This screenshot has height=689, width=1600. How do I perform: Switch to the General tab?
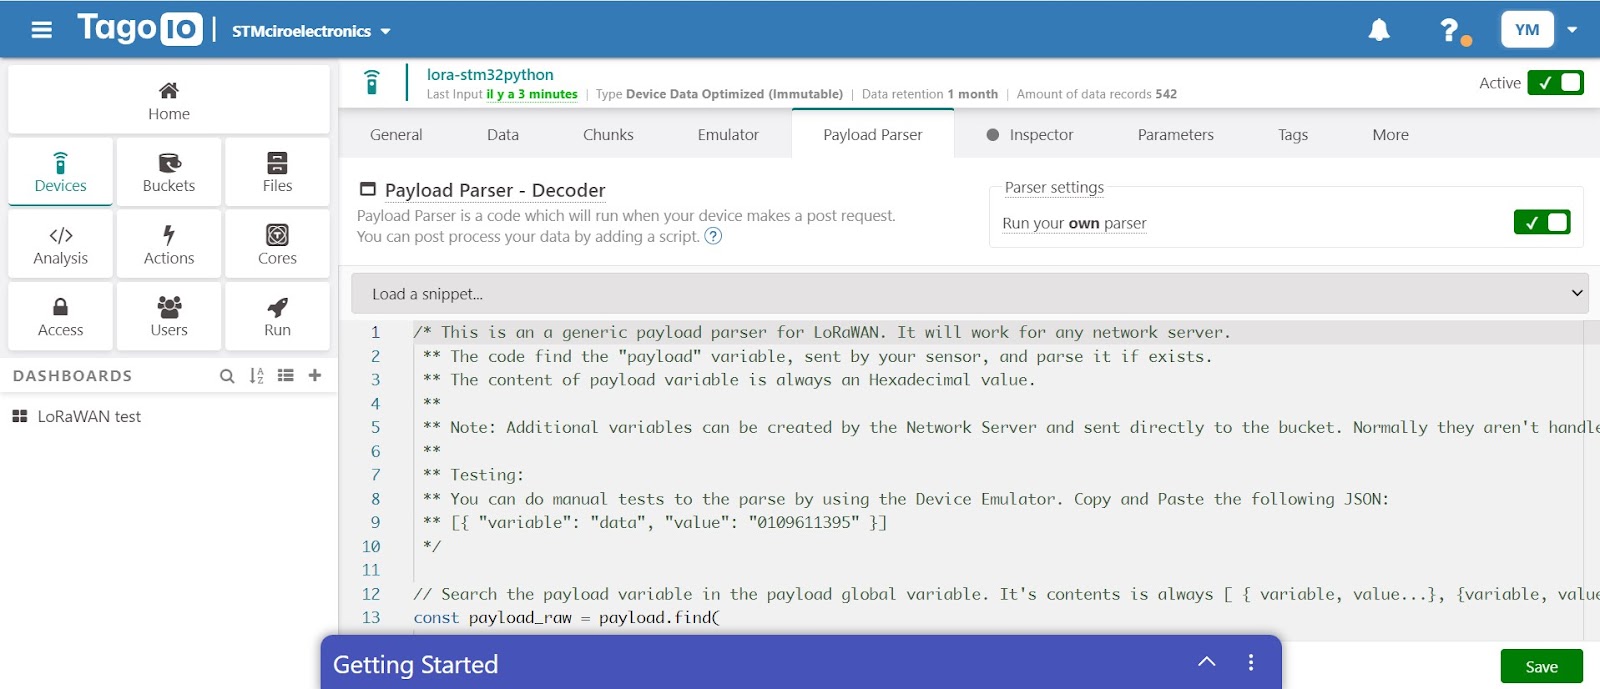(x=396, y=134)
